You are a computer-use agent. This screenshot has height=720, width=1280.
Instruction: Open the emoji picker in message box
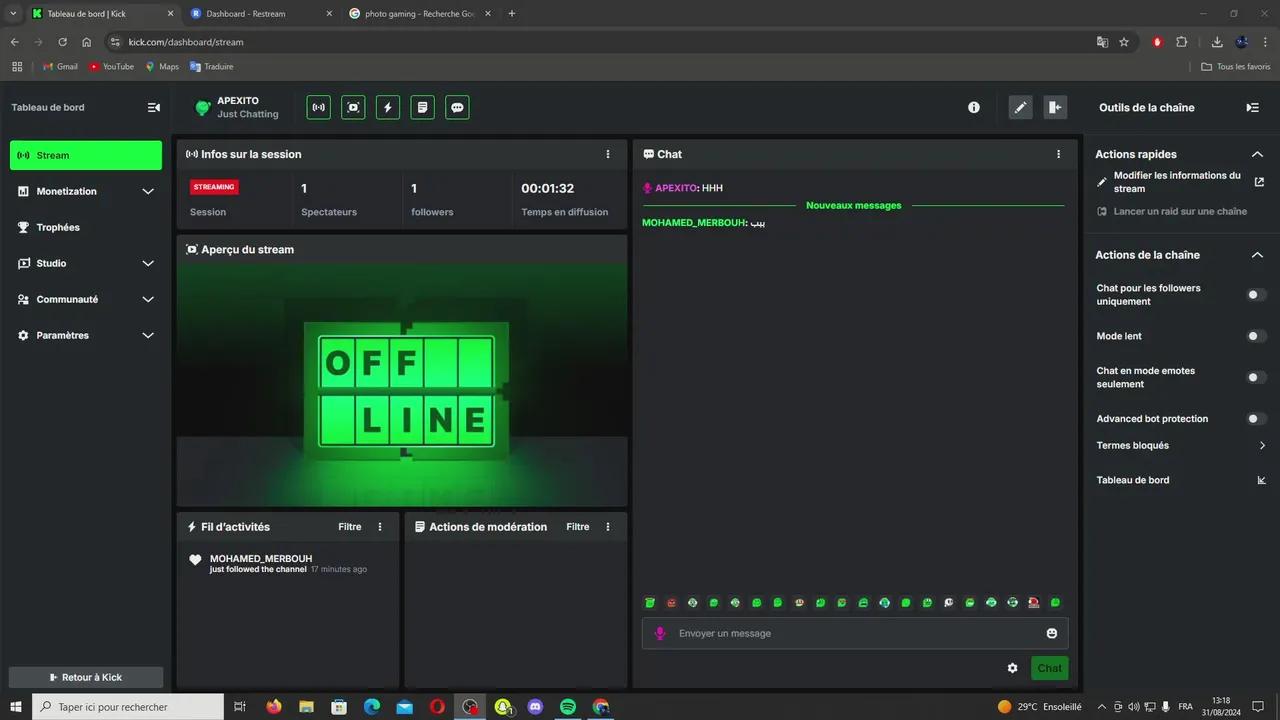pyautogui.click(x=1051, y=633)
